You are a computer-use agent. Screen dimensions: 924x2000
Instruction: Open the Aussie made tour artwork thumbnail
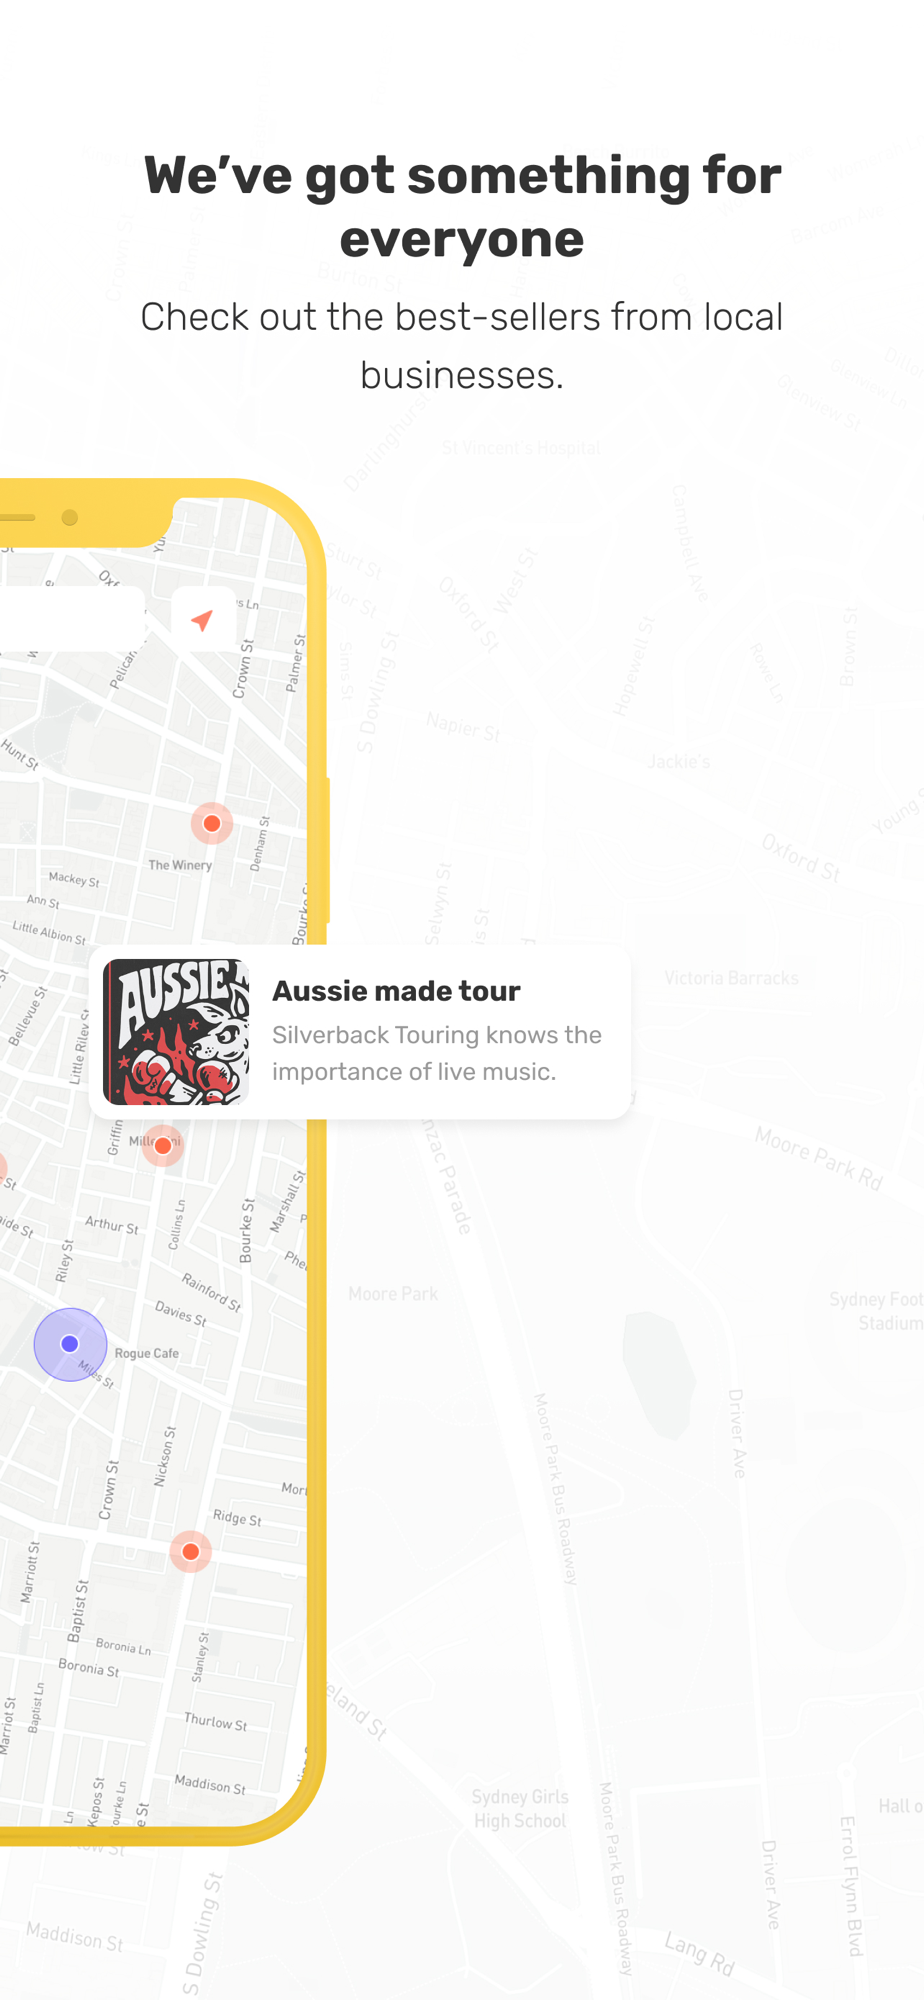pos(176,1032)
